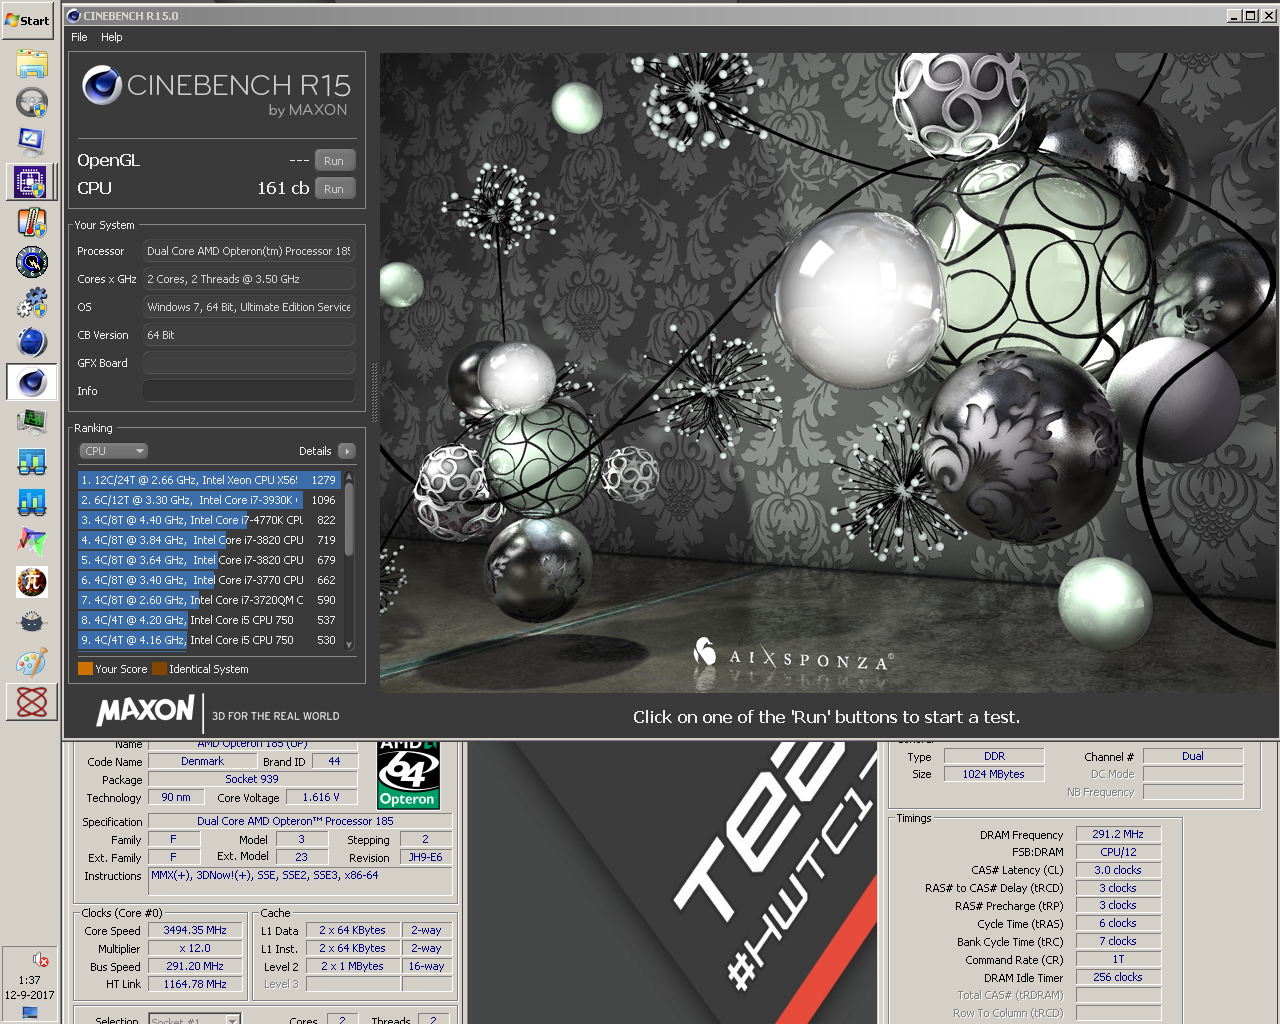Click the MAXON logo in footer
Viewport: 1280px width, 1024px height.
[145, 711]
